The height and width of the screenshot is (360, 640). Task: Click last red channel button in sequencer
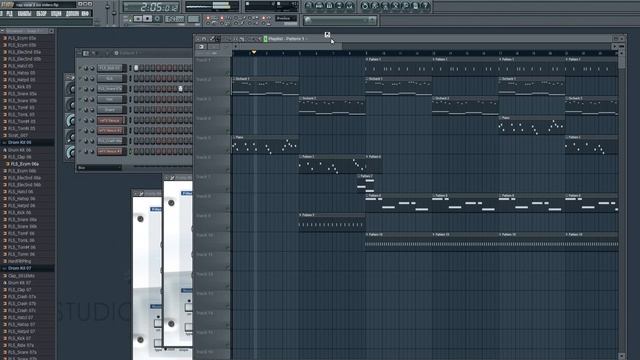110,151
